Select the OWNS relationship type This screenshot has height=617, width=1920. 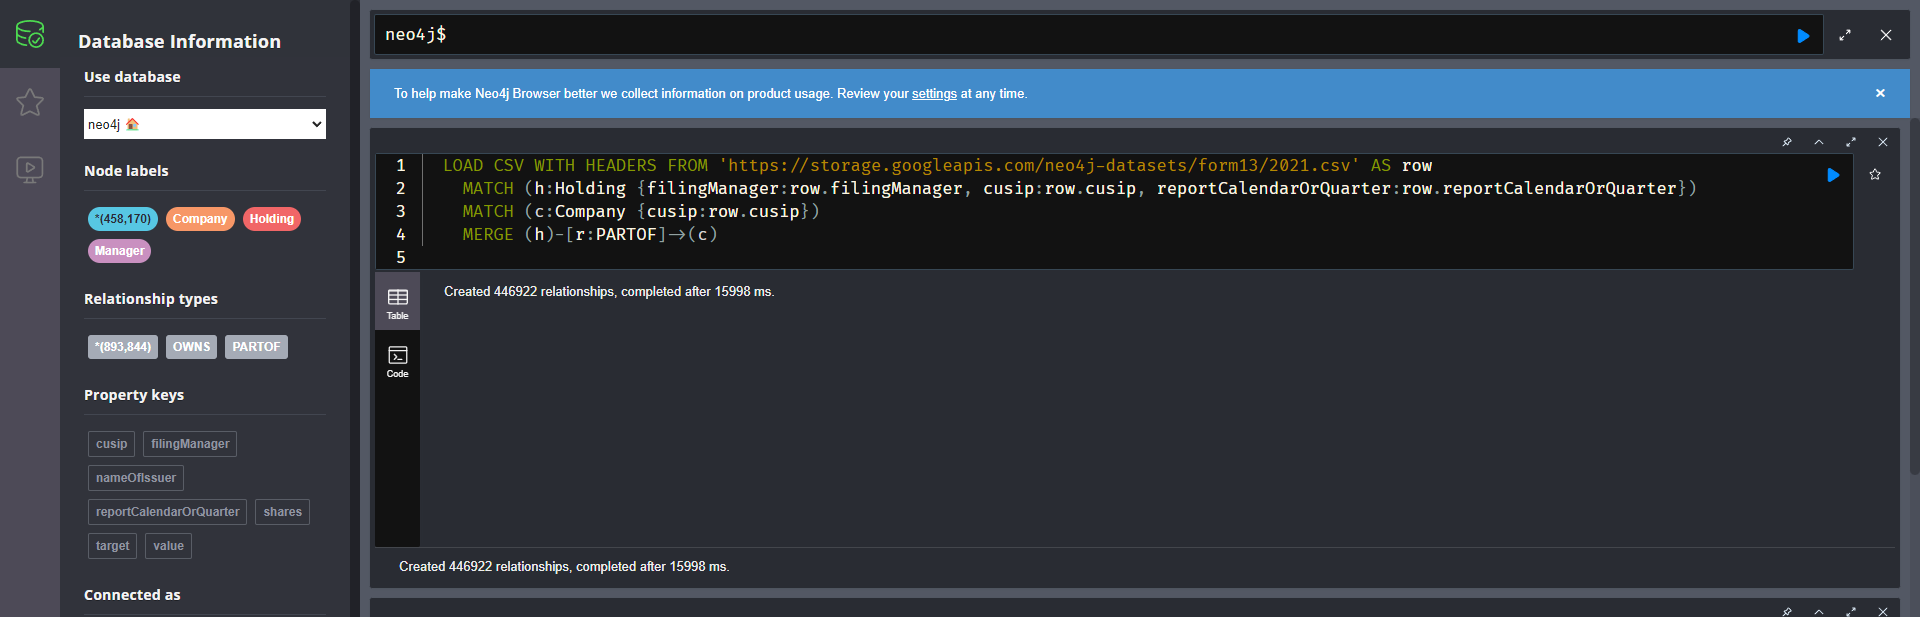(191, 347)
